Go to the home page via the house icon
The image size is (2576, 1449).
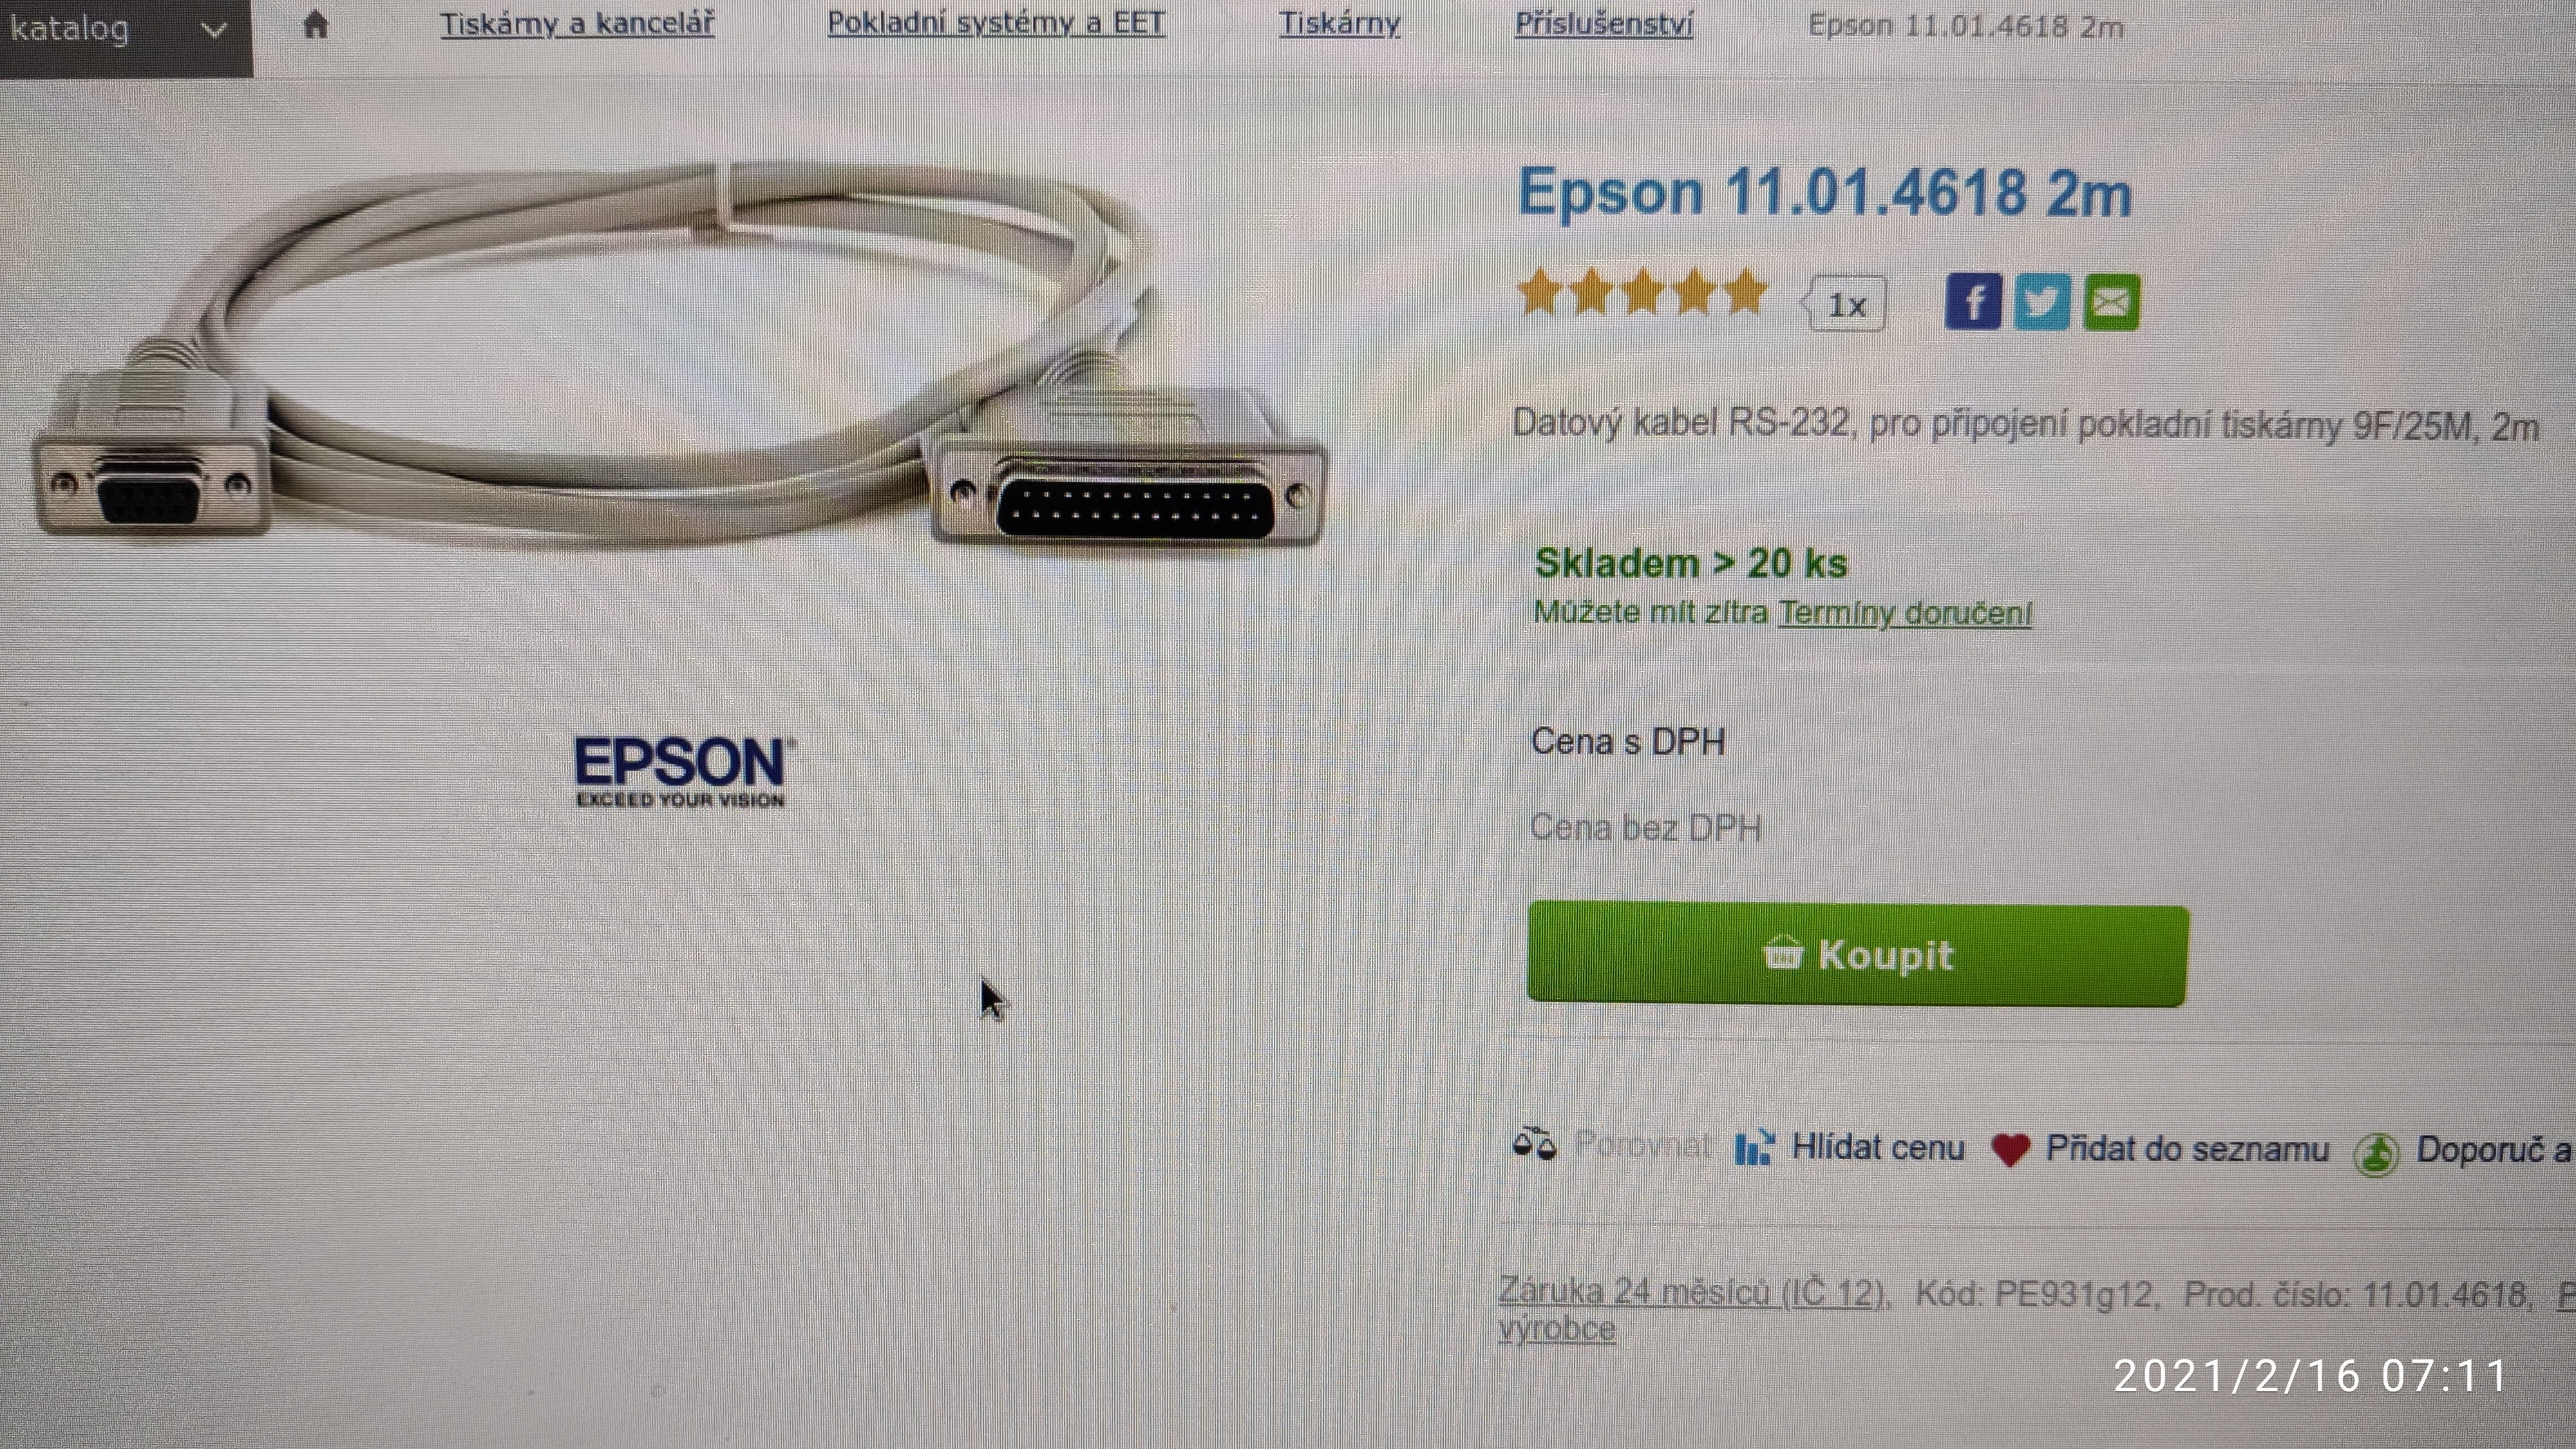(x=315, y=24)
